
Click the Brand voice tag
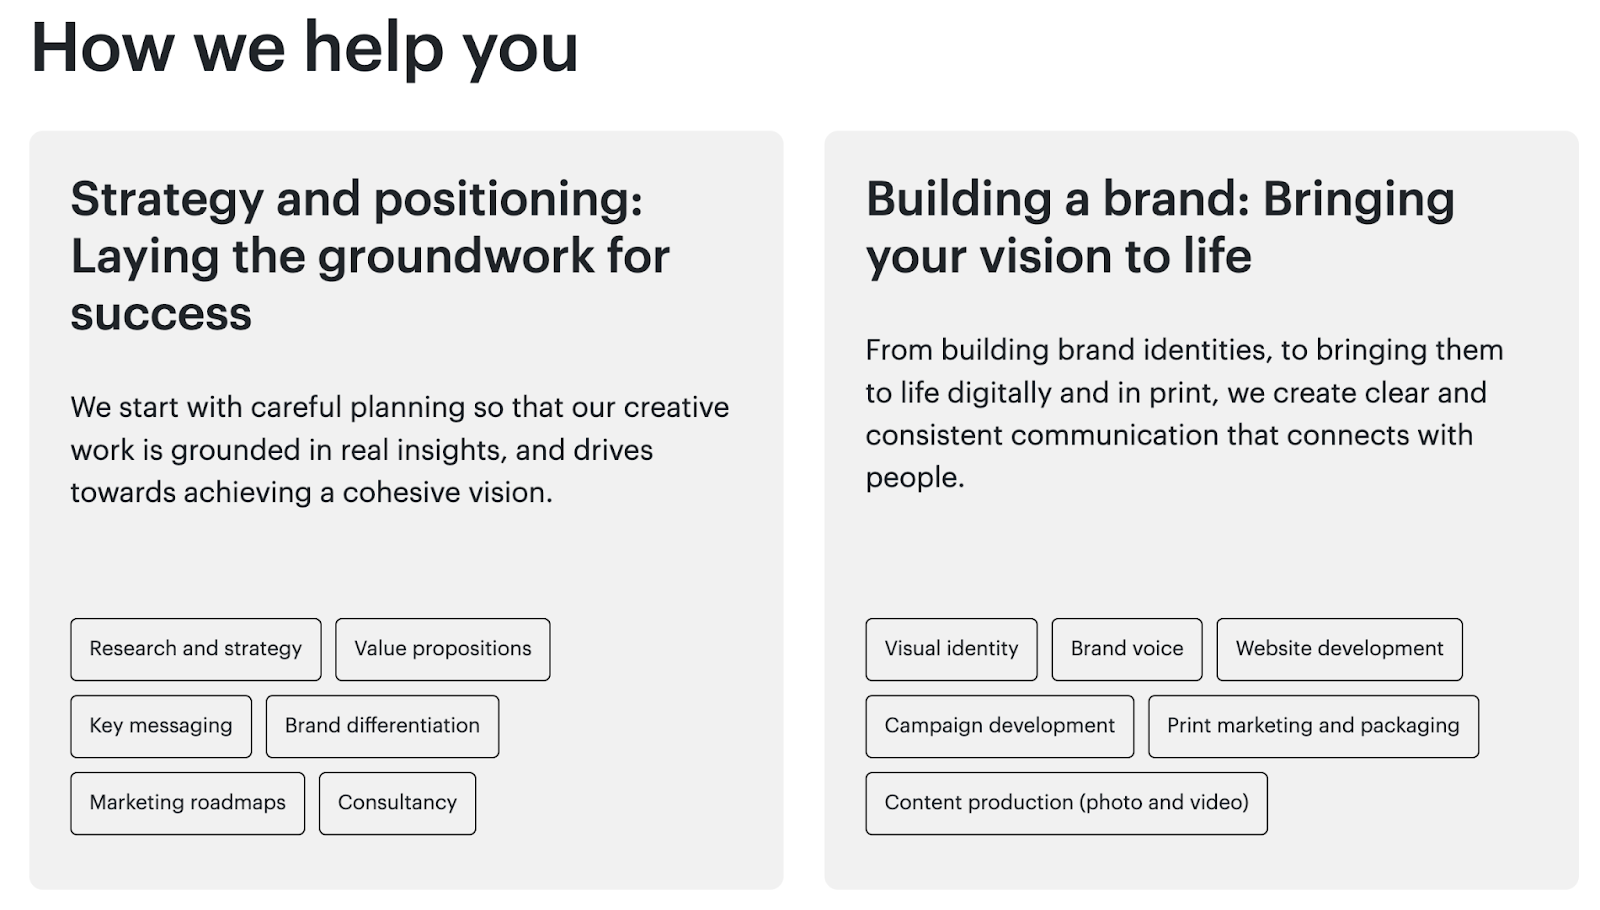click(x=1126, y=649)
